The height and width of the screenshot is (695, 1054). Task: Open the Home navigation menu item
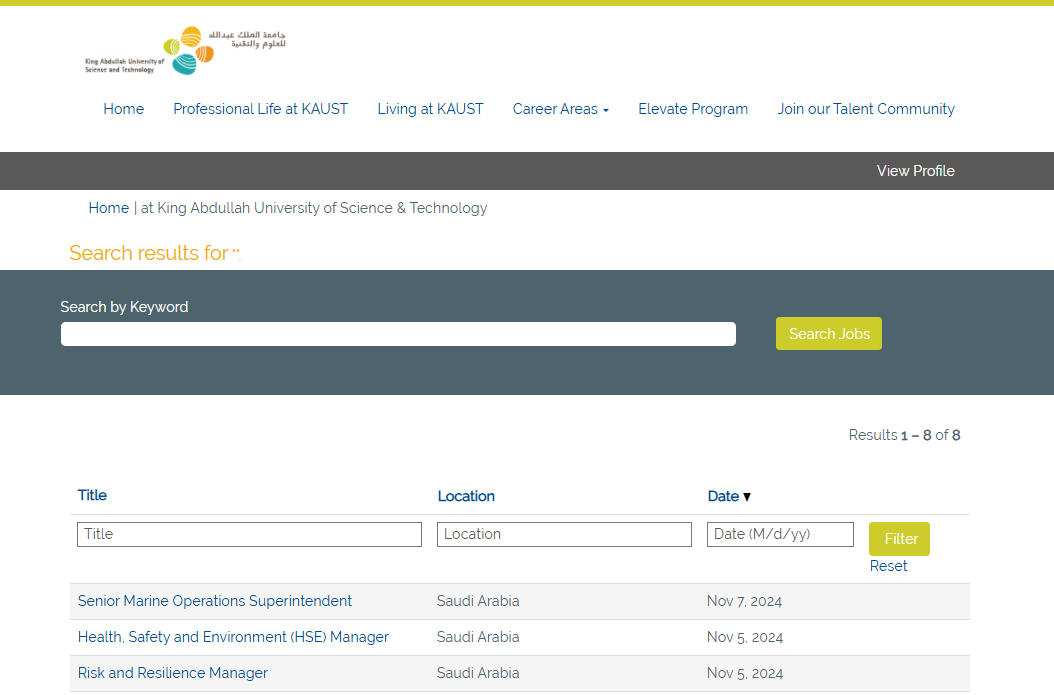pyautogui.click(x=124, y=109)
